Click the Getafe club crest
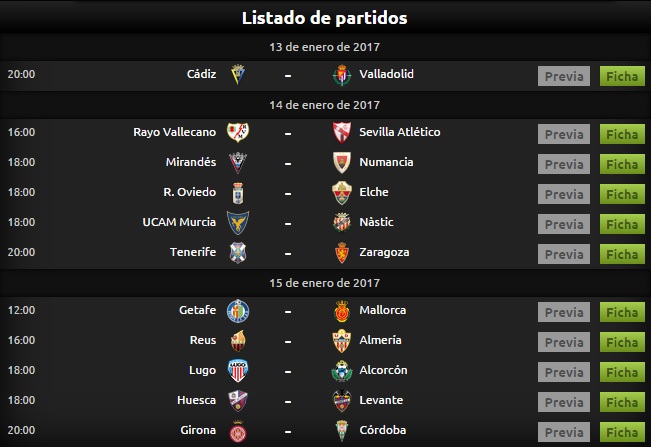Screen dimensions: 651x447 [238, 311]
